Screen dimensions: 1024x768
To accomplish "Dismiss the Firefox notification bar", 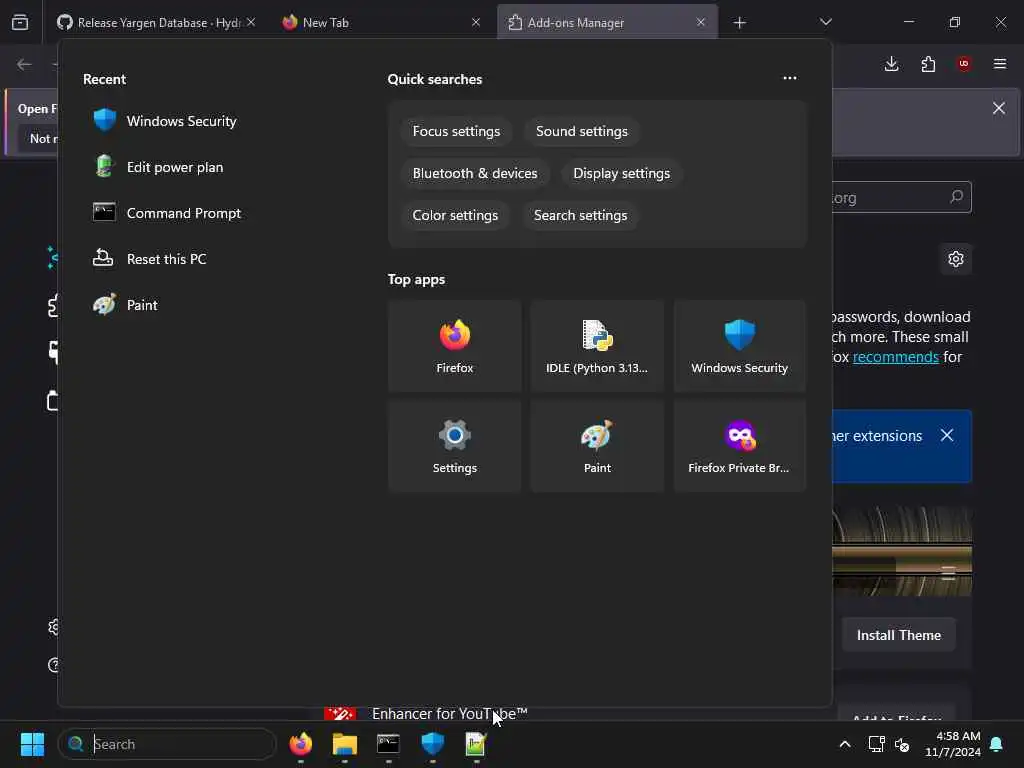I will (x=999, y=108).
